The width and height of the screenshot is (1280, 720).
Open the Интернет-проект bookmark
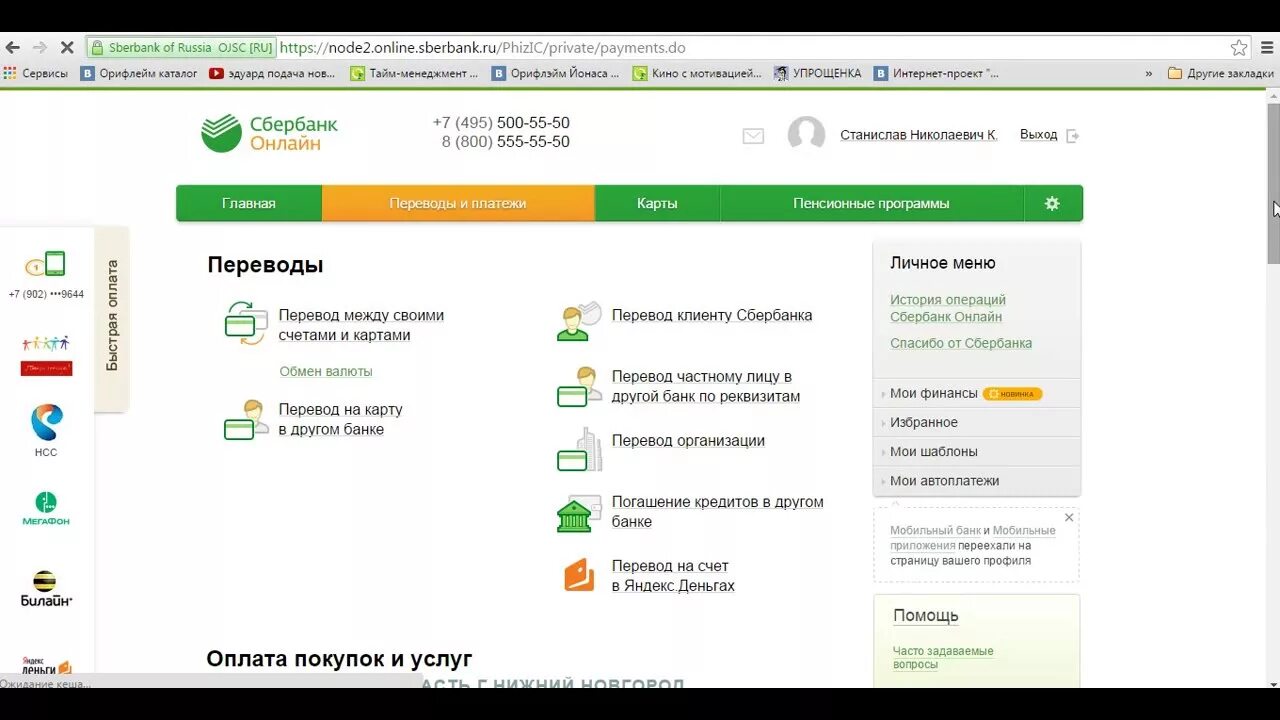coord(936,73)
